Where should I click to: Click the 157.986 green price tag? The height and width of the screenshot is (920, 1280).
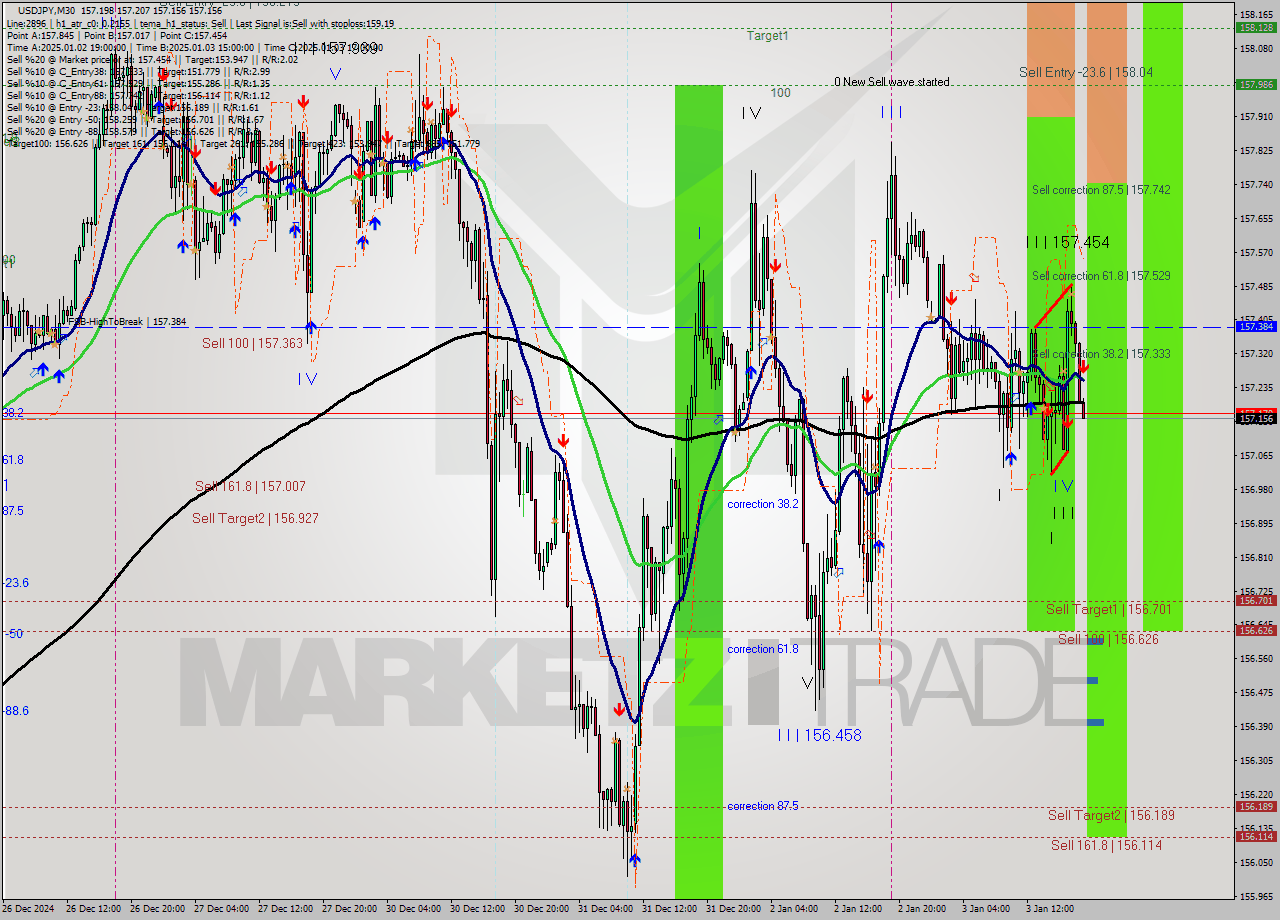pyautogui.click(x=1256, y=85)
